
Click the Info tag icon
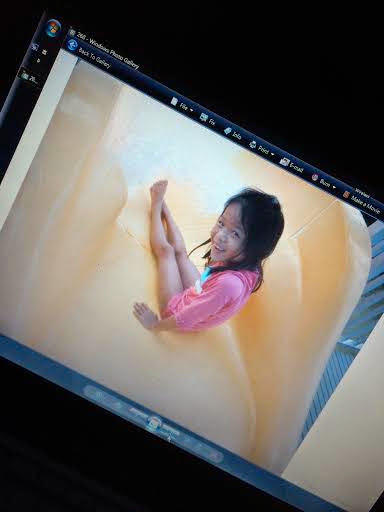pos(228,131)
